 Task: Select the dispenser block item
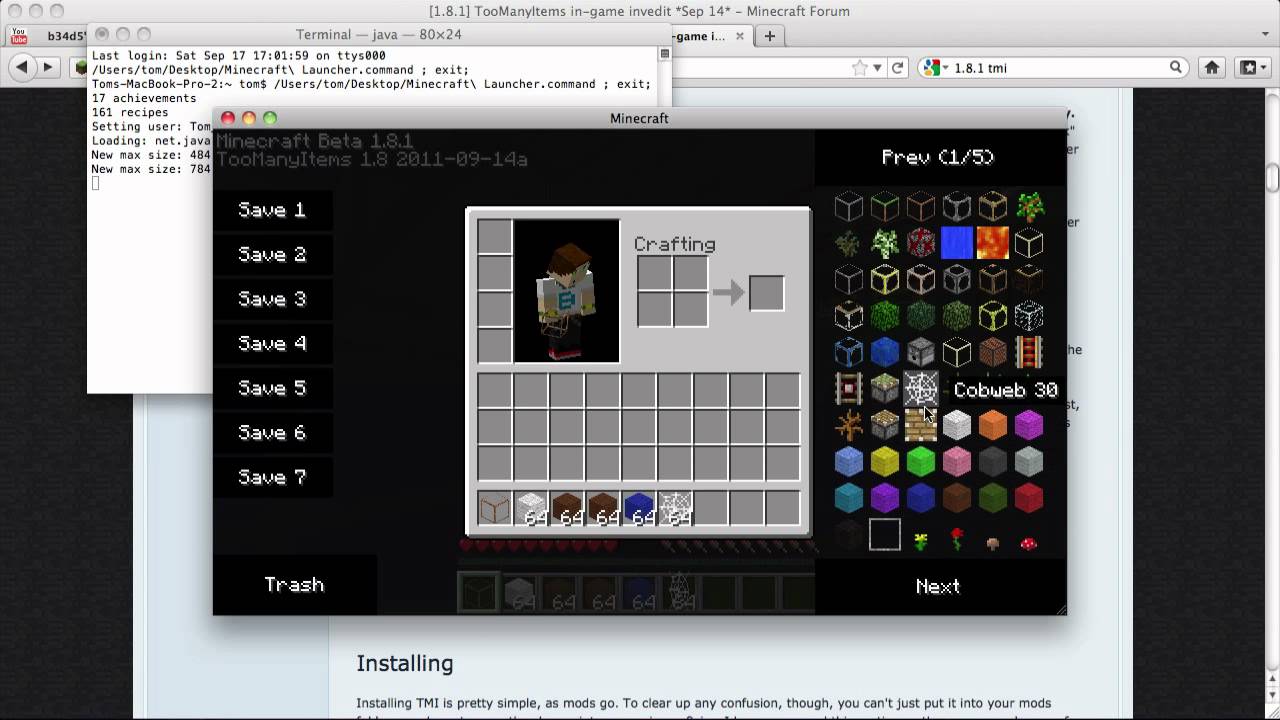(921, 351)
